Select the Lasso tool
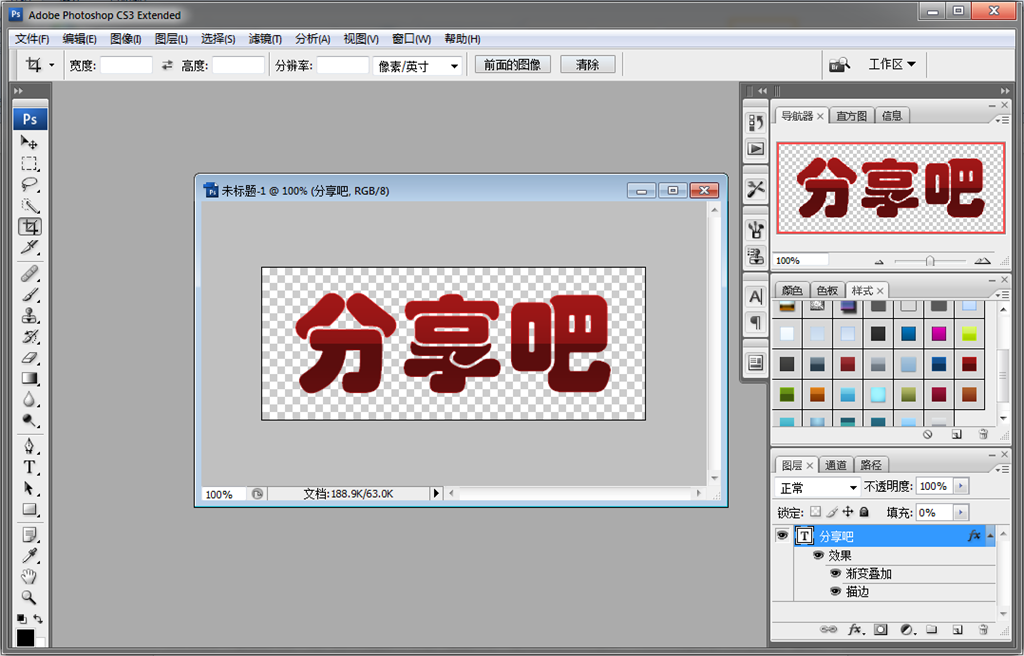The height and width of the screenshot is (656, 1024). tap(30, 184)
